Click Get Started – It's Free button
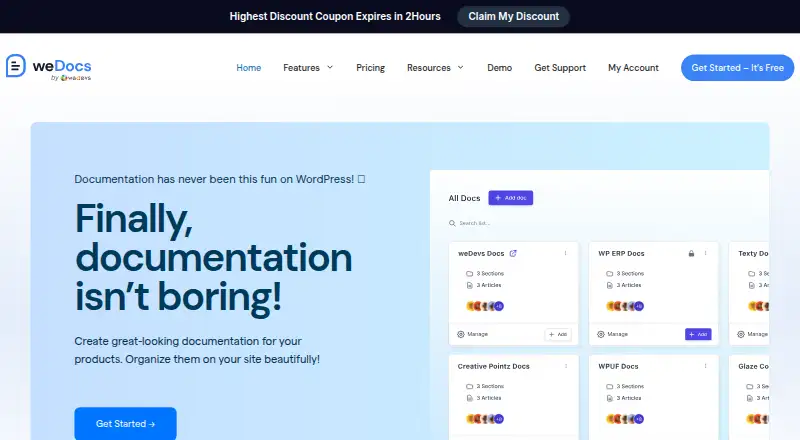Screen dimensions: 800x440 [x=737, y=68]
